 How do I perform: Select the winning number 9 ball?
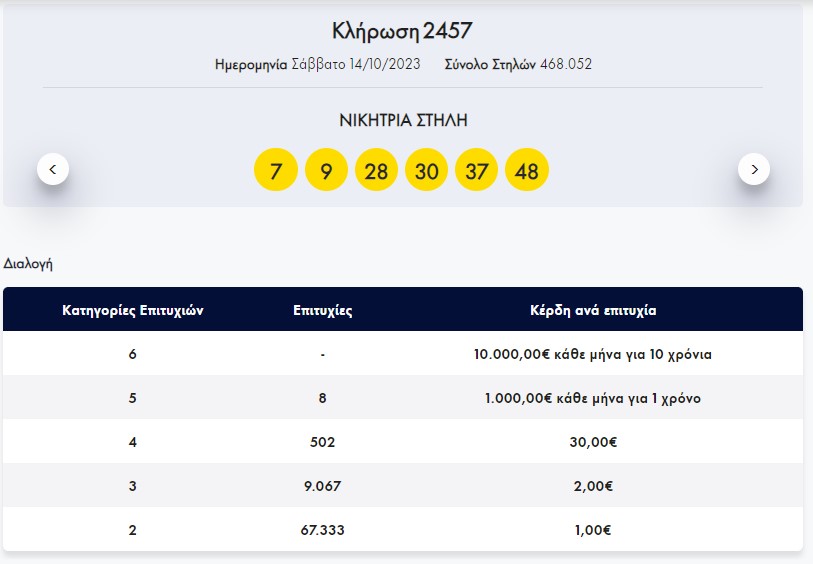coord(326,171)
